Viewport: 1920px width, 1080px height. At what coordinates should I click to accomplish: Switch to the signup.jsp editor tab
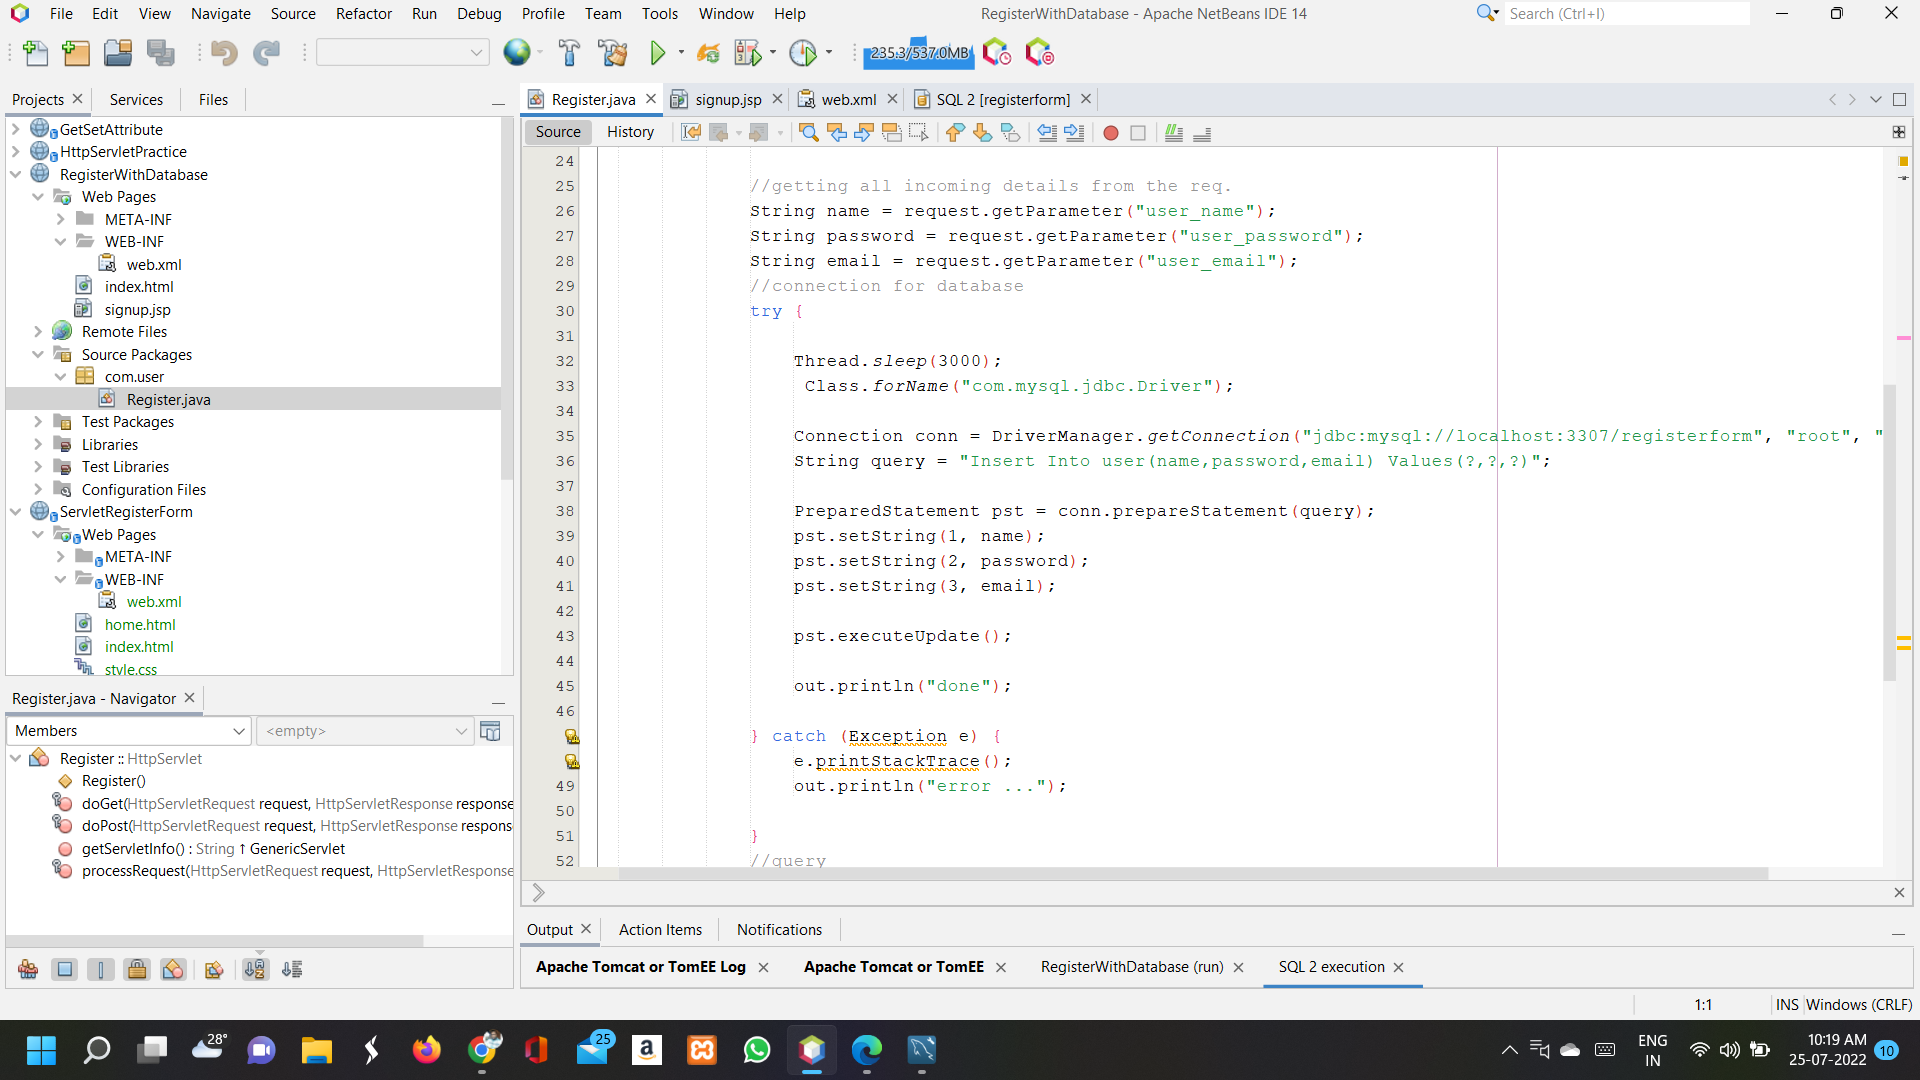pyautogui.click(x=727, y=99)
